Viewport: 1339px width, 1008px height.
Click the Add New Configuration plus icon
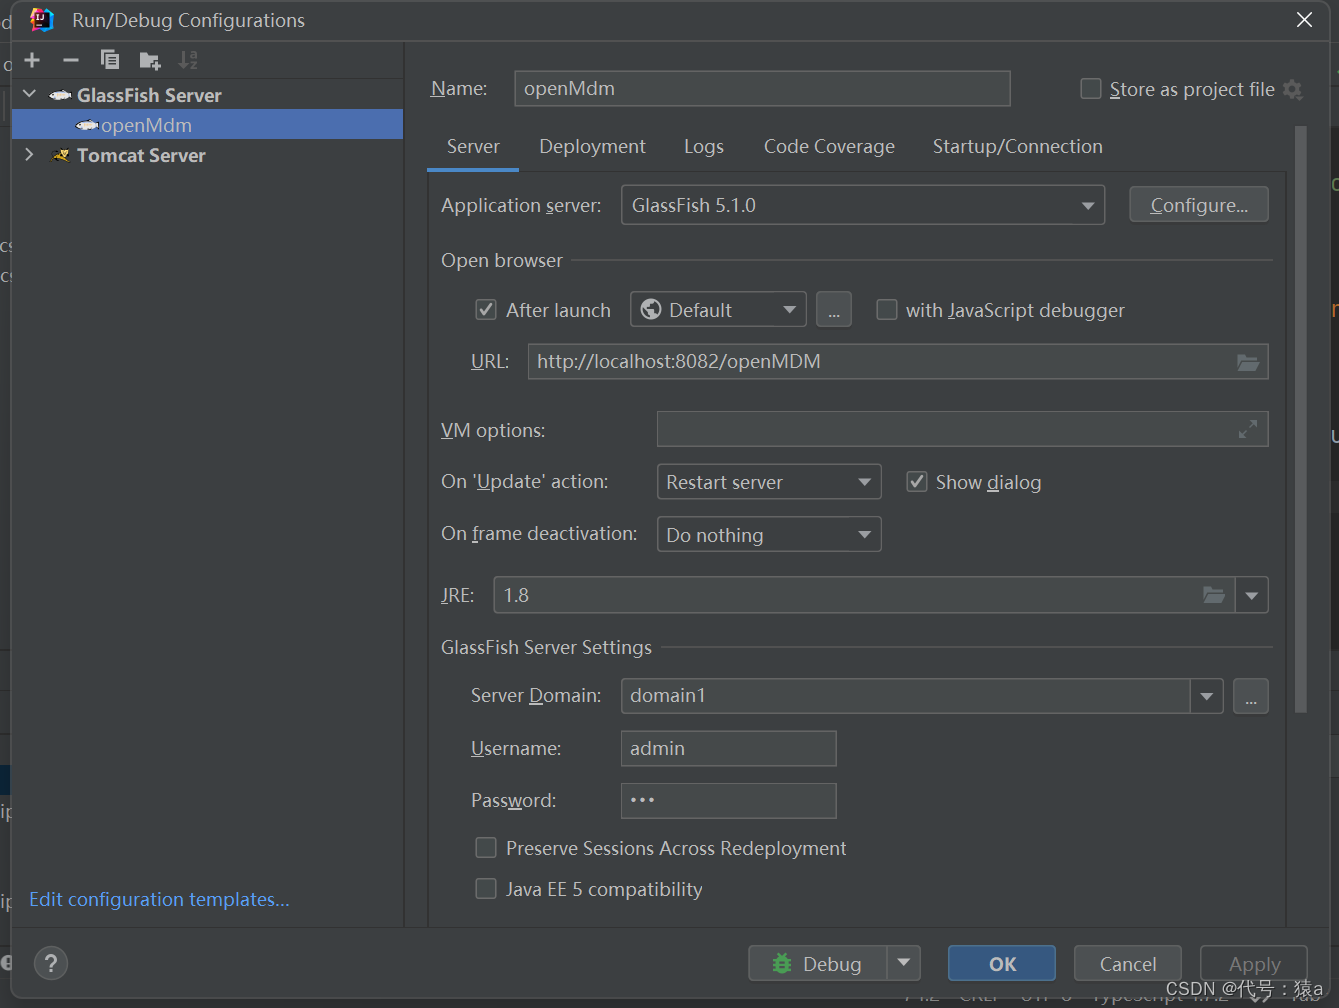32,60
